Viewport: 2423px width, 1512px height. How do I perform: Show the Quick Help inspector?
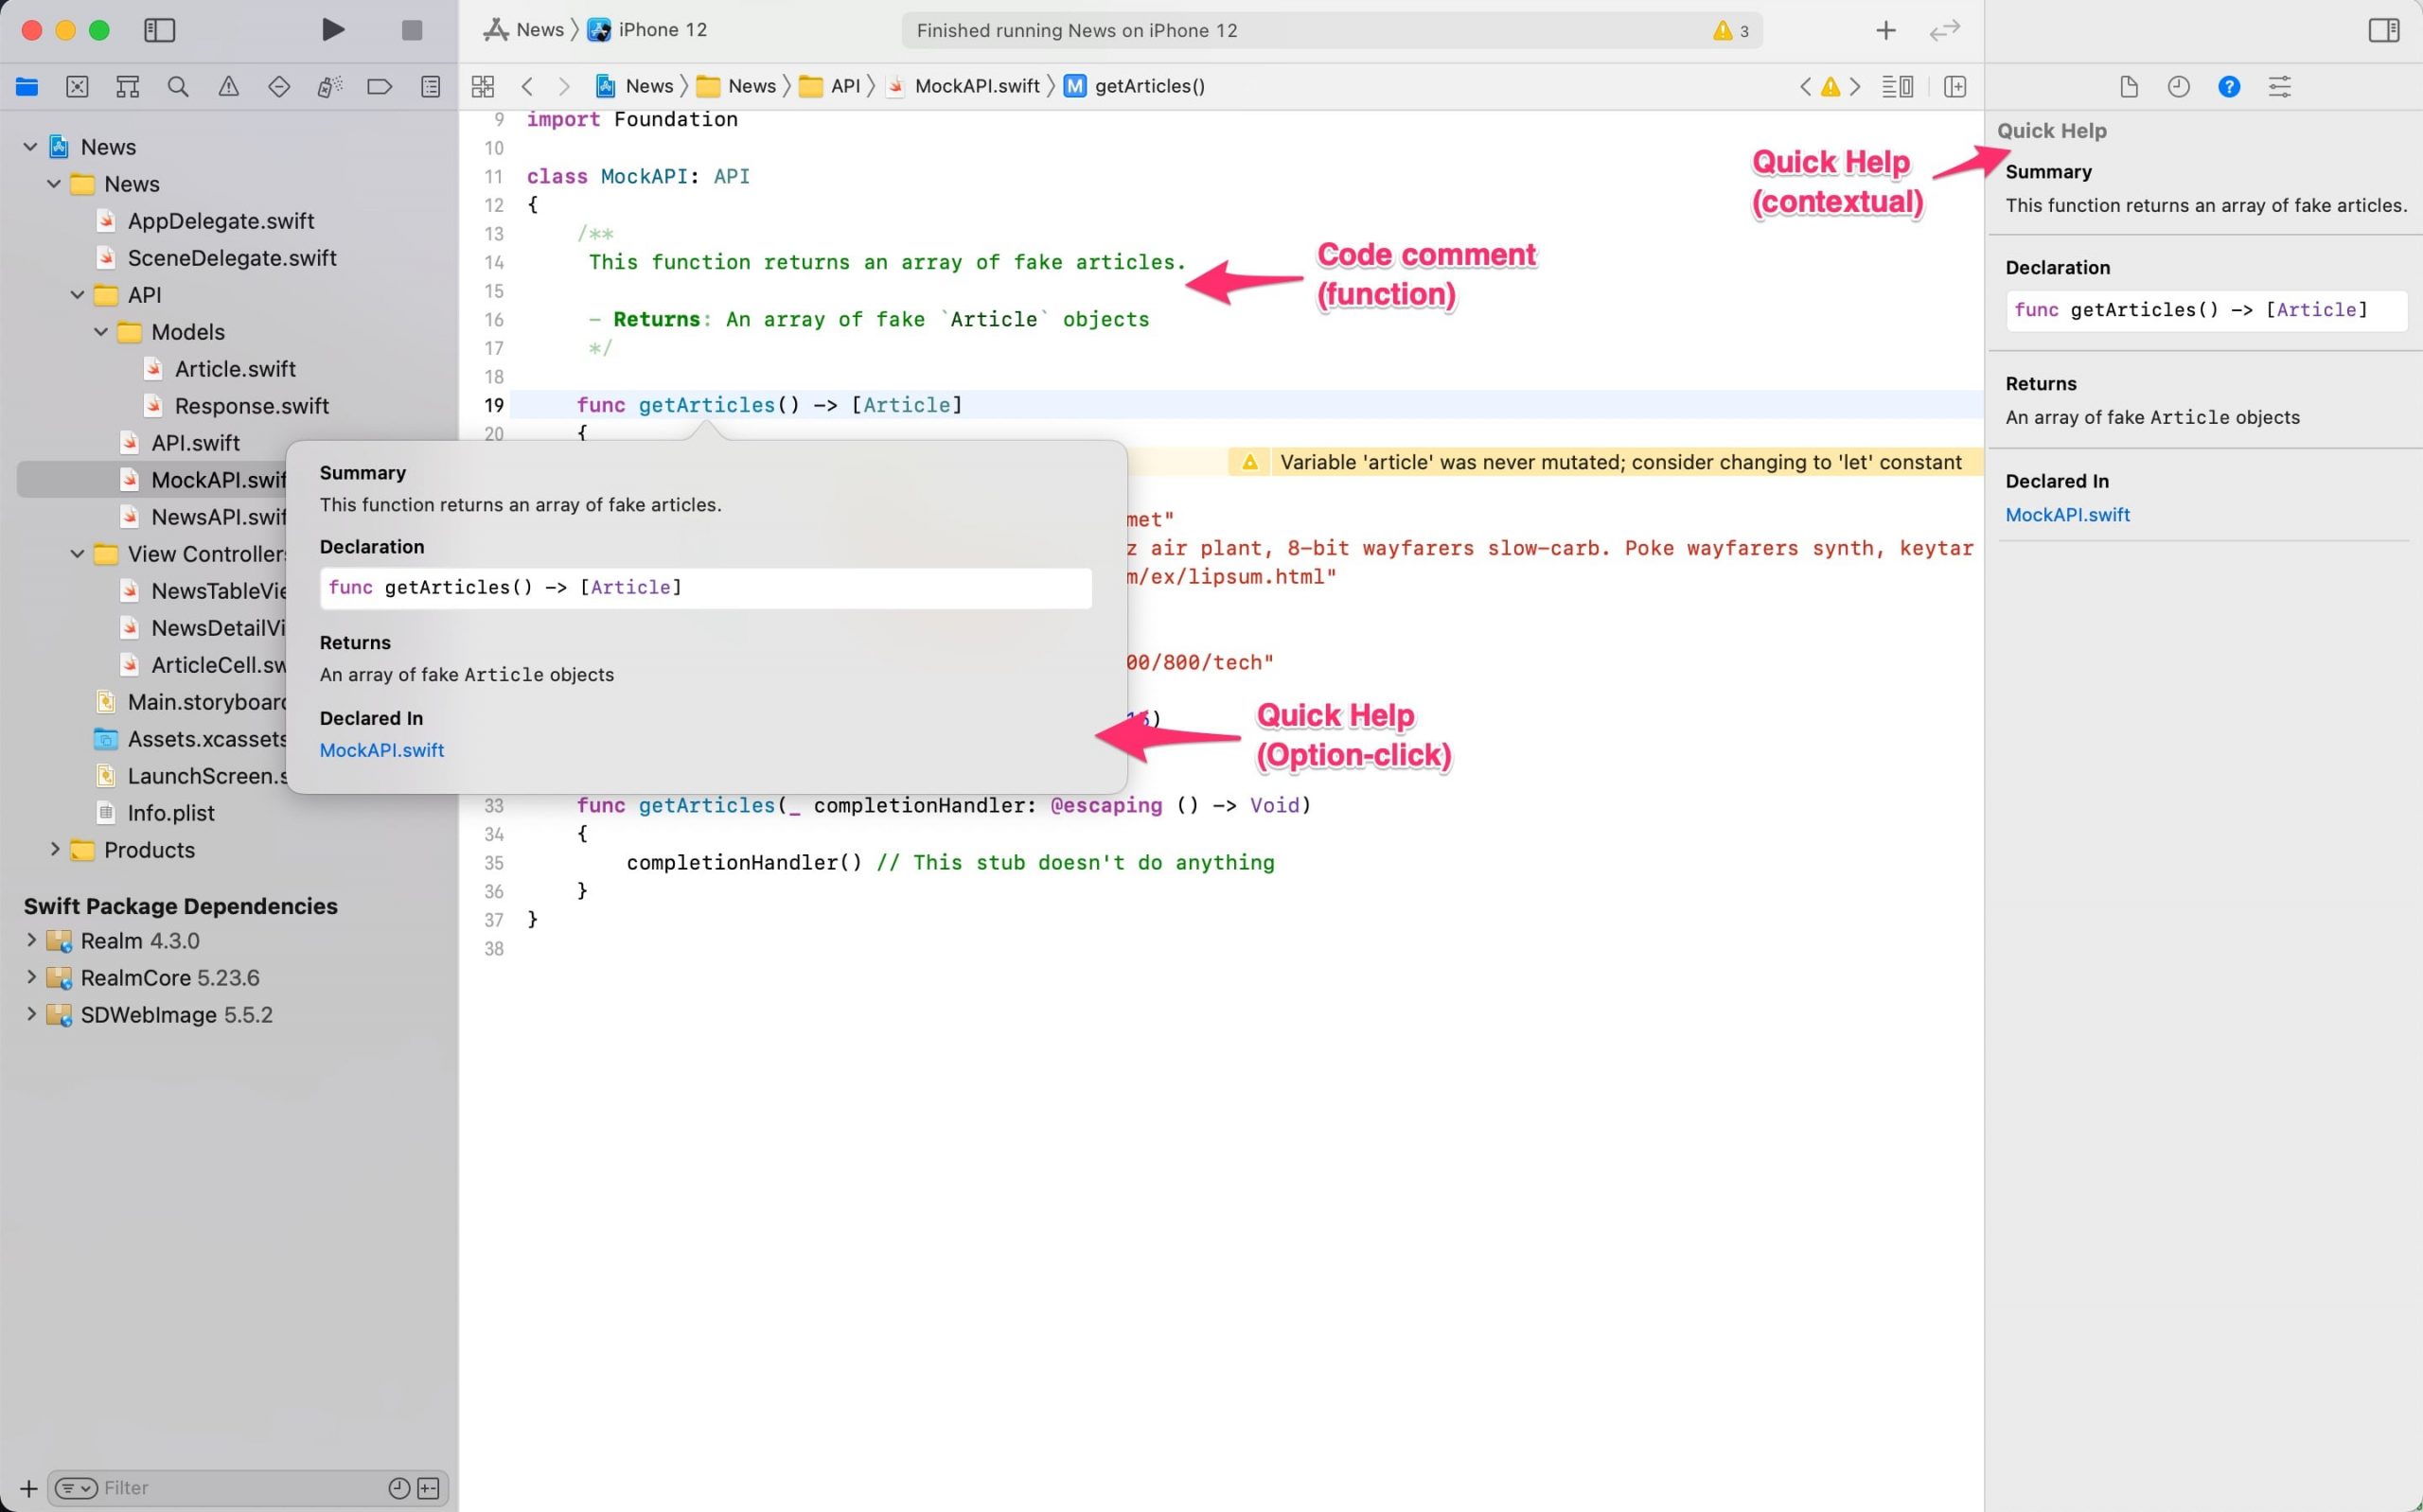point(2228,87)
